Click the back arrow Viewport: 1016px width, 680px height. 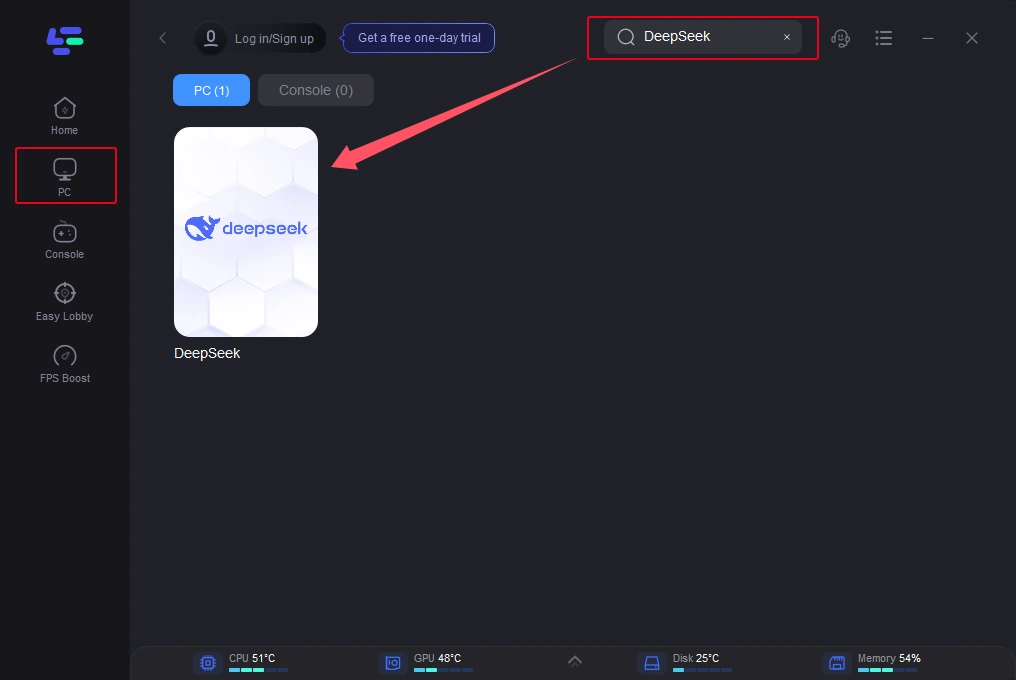click(x=163, y=38)
